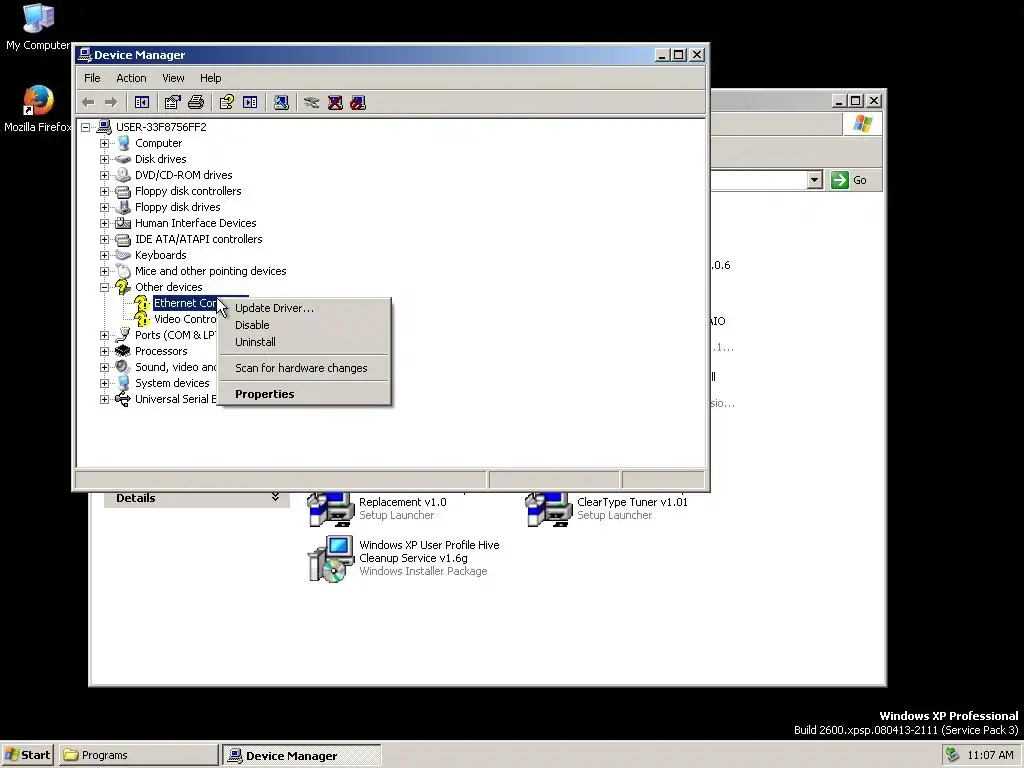1024x768 pixels.
Task: Collapse the Other devices node
Action: click(104, 287)
